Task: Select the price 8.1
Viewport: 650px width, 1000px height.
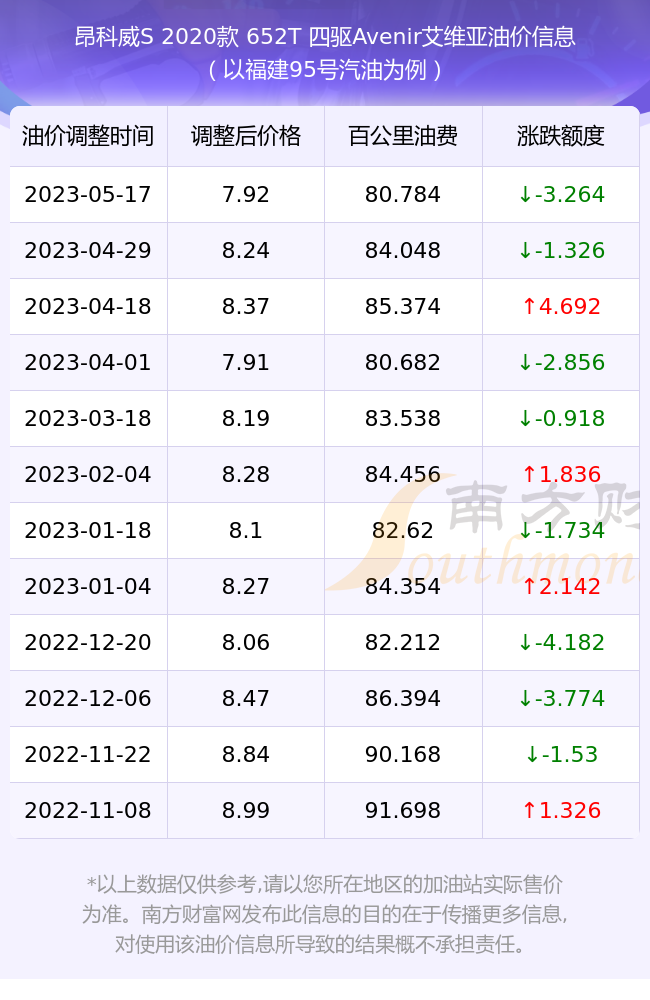Action: click(x=246, y=531)
